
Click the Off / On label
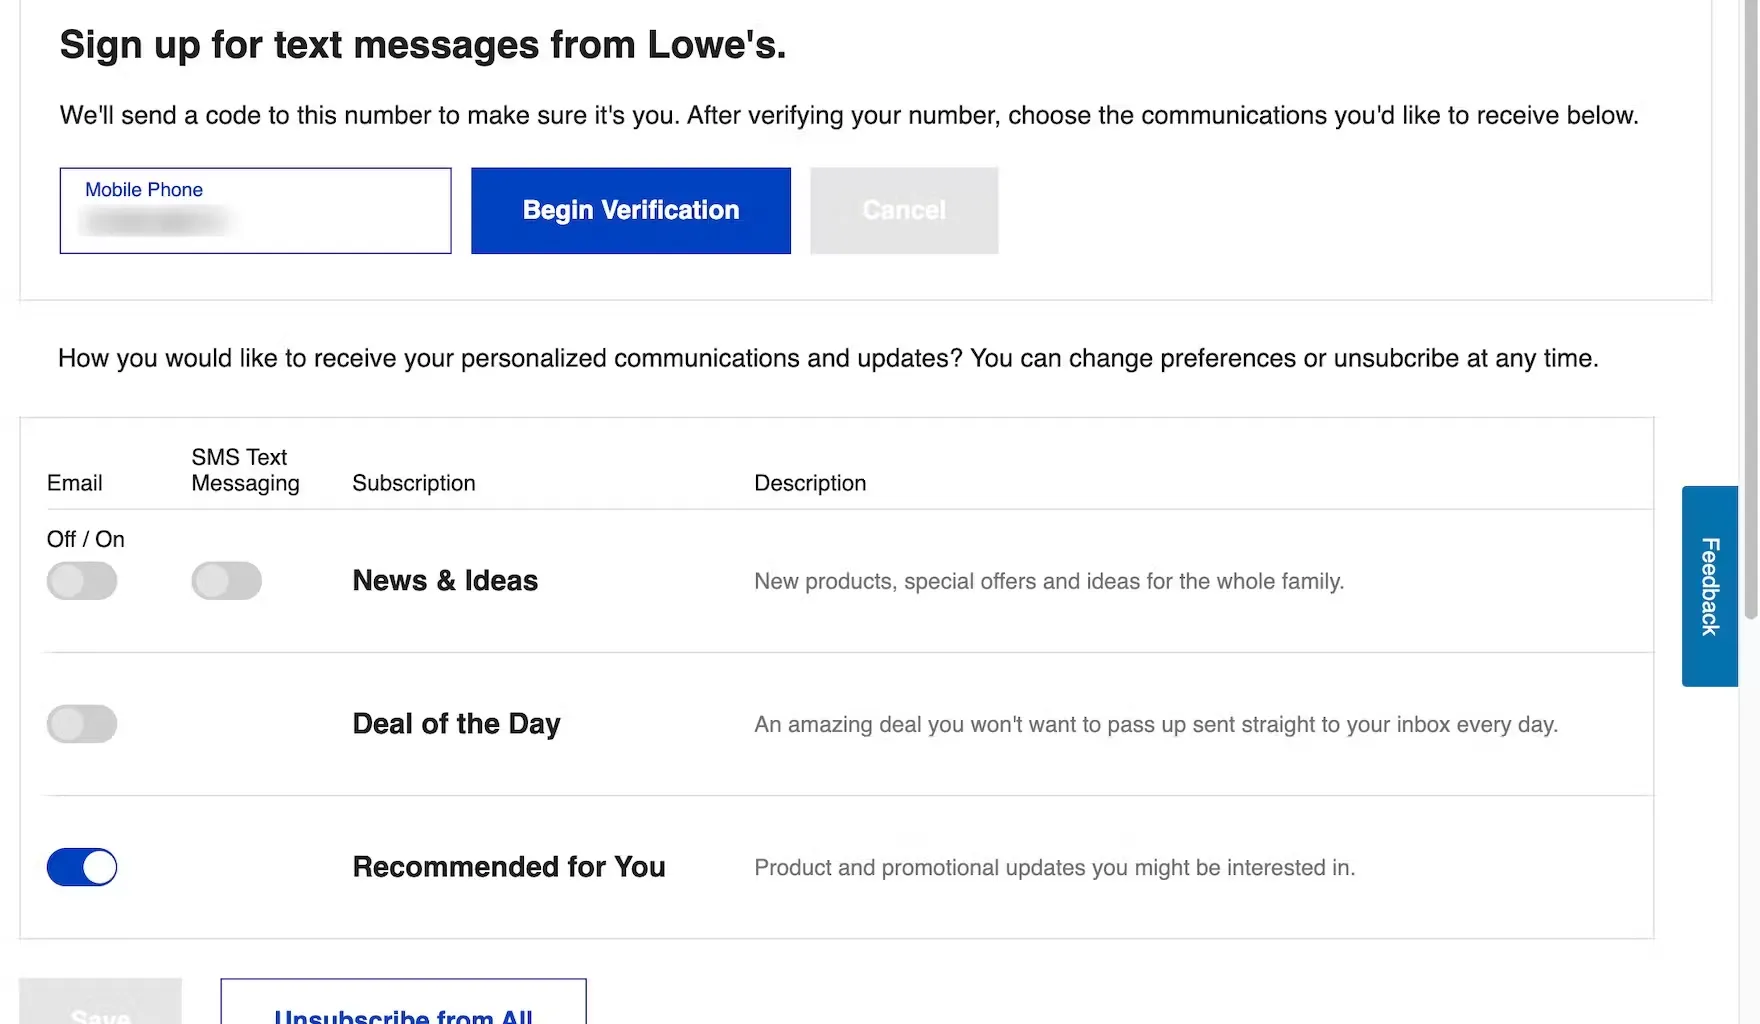point(86,539)
